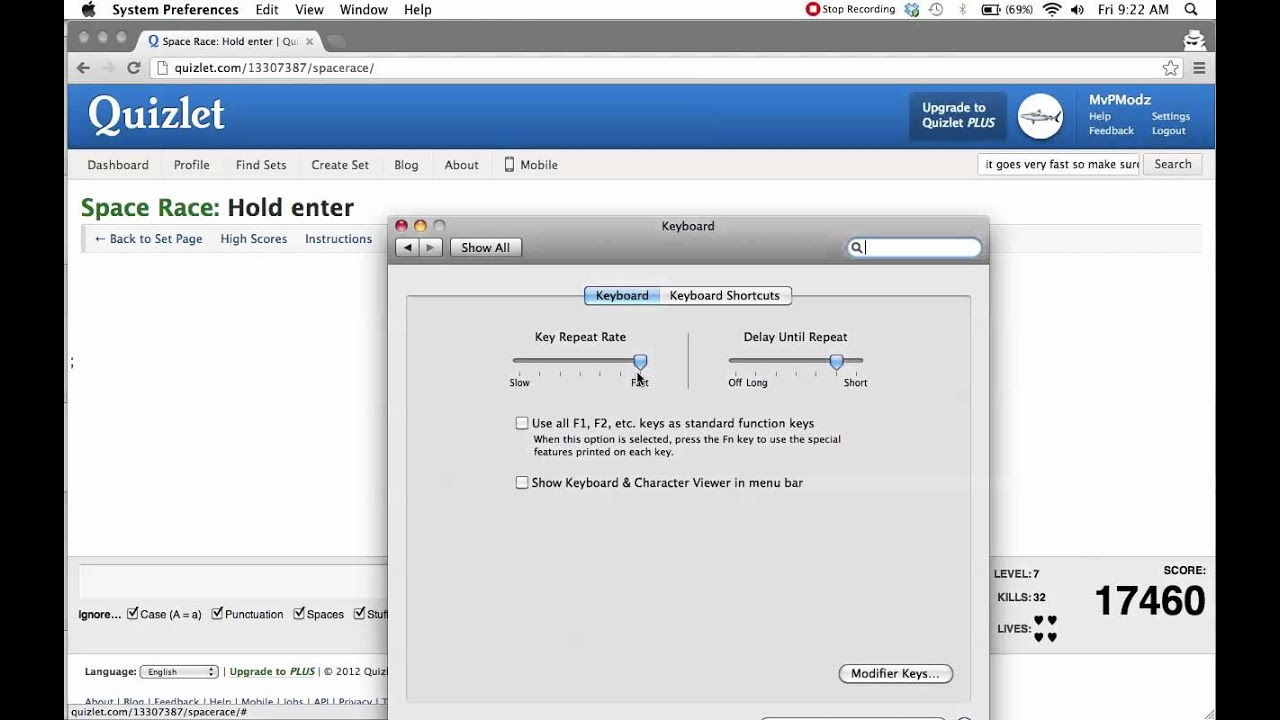The height and width of the screenshot is (720, 1280).
Task: Click Upgrade to Quizlet PLUS button
Action: 958,115
